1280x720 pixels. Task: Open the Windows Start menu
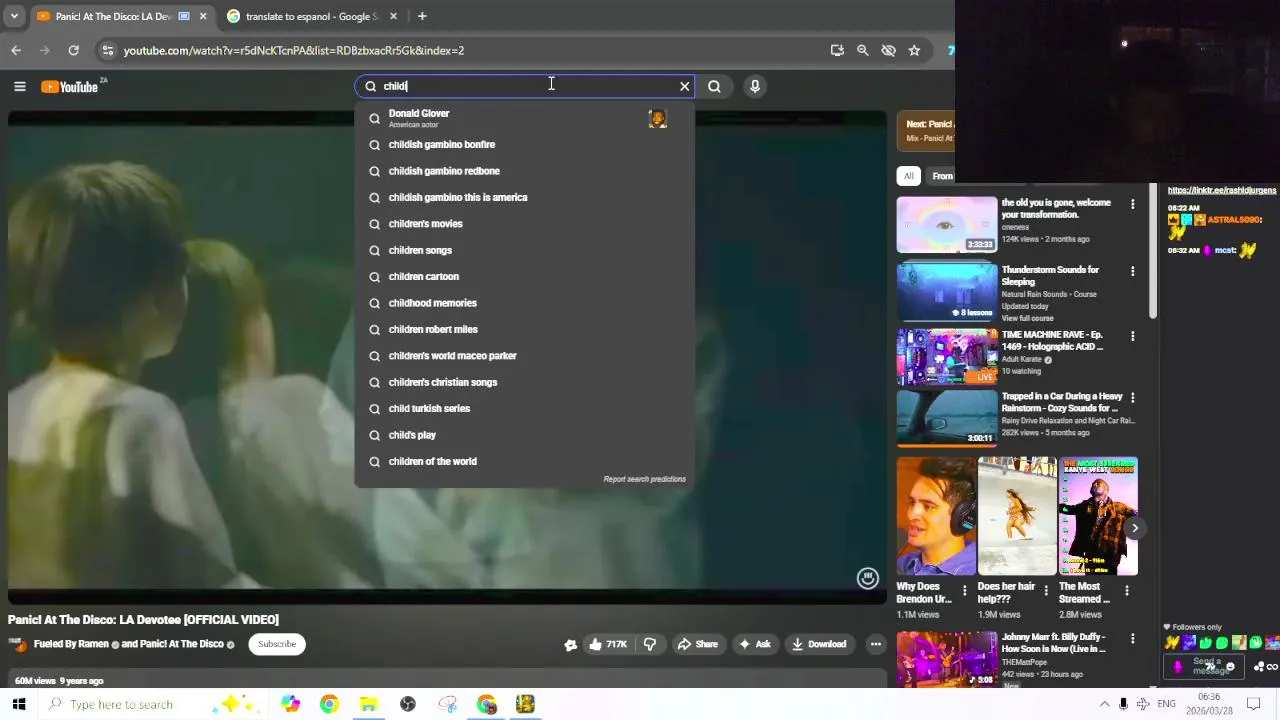[19, 704]
